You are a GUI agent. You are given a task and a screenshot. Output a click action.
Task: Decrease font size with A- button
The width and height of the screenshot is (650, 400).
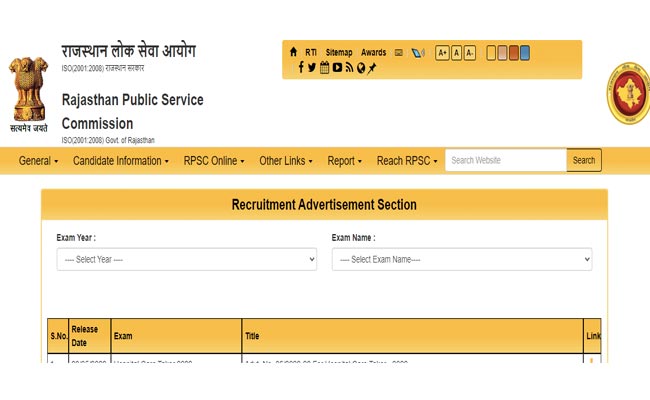(x=470, y=52)
